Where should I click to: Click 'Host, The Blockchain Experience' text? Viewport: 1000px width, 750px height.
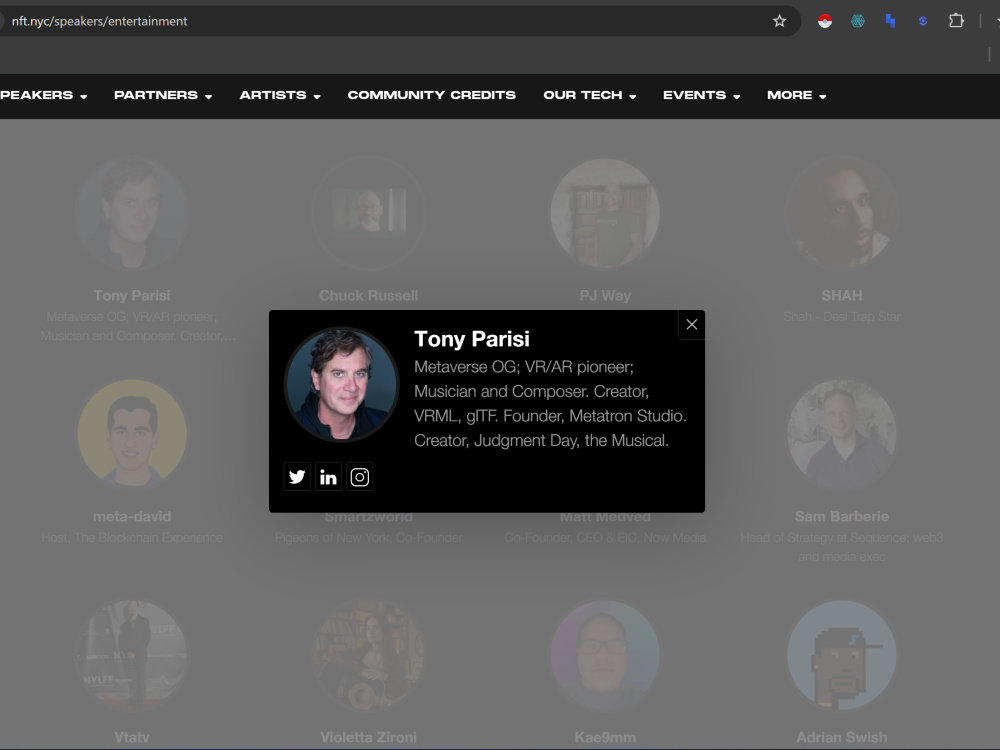coord(132,538)
